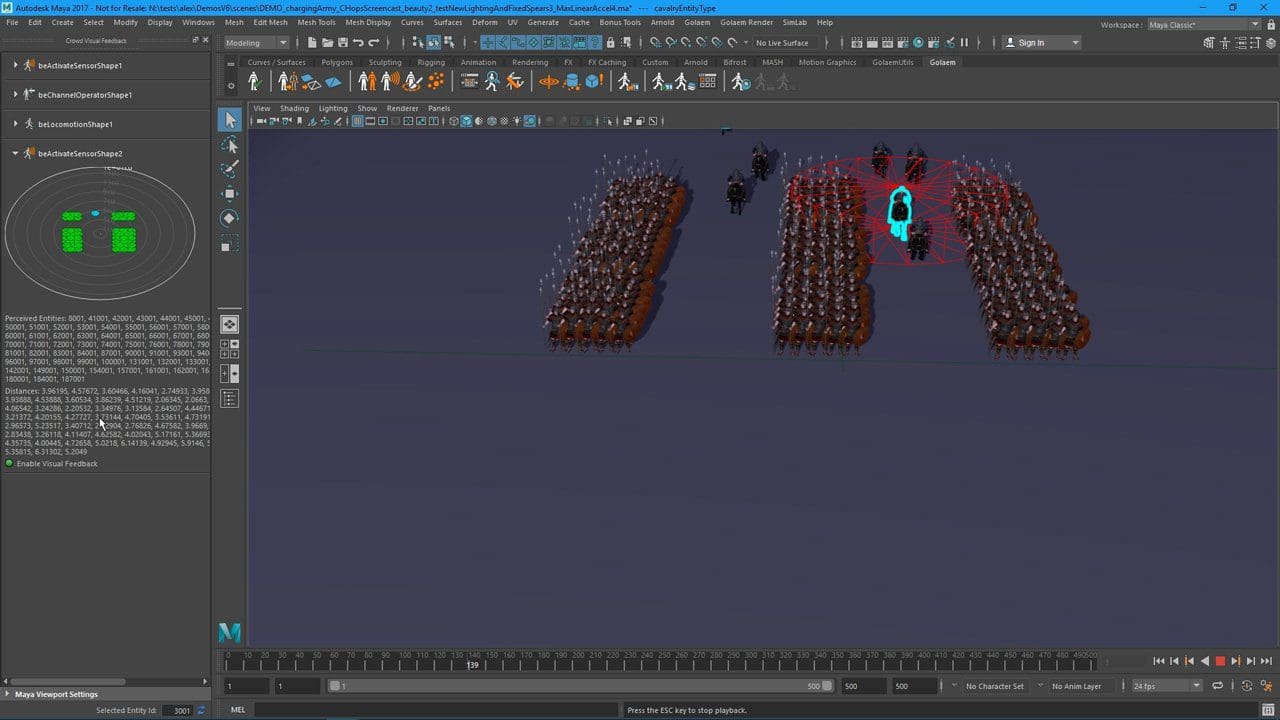
Task: Click the time range slider bar
Action: click(x=579, y=686)
